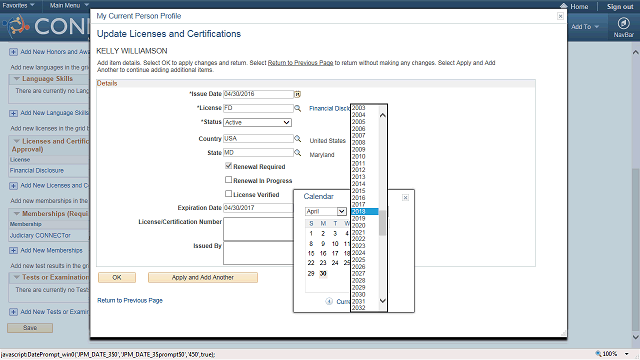Click the page scroll up arrow
Screen dimensions: 640x360
[636, 52]
